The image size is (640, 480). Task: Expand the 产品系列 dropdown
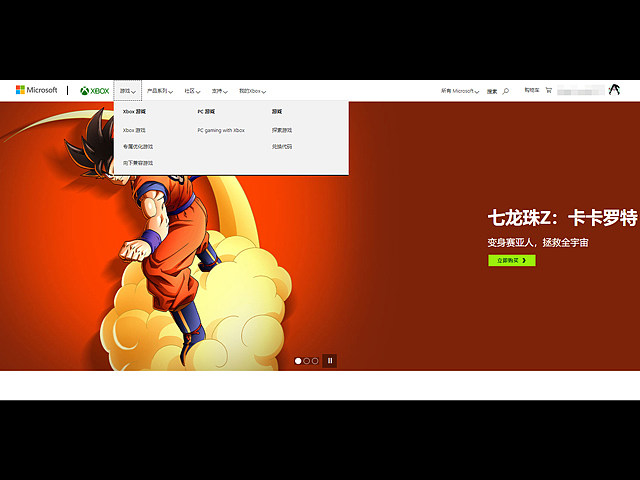click(x=160, y=91)
